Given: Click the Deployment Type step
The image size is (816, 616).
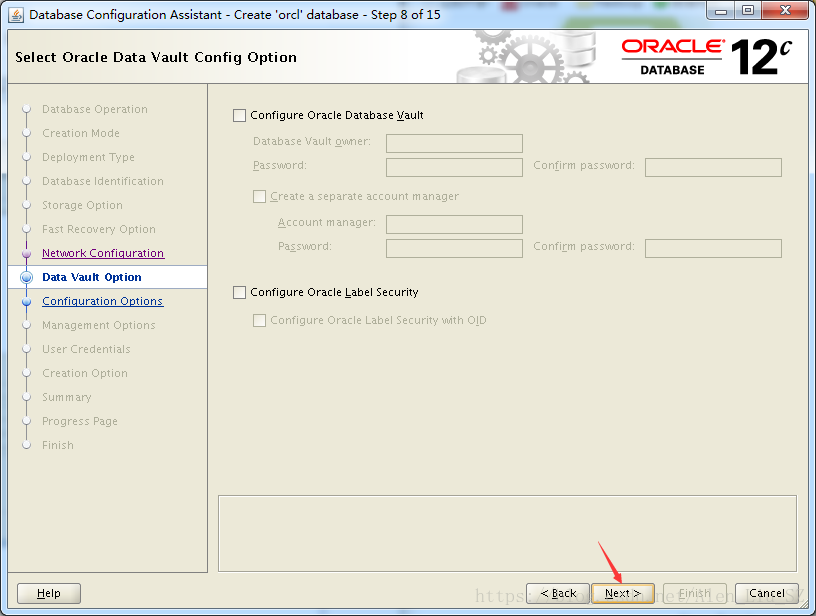Looking at the screenshot, I should pos(88,157).
